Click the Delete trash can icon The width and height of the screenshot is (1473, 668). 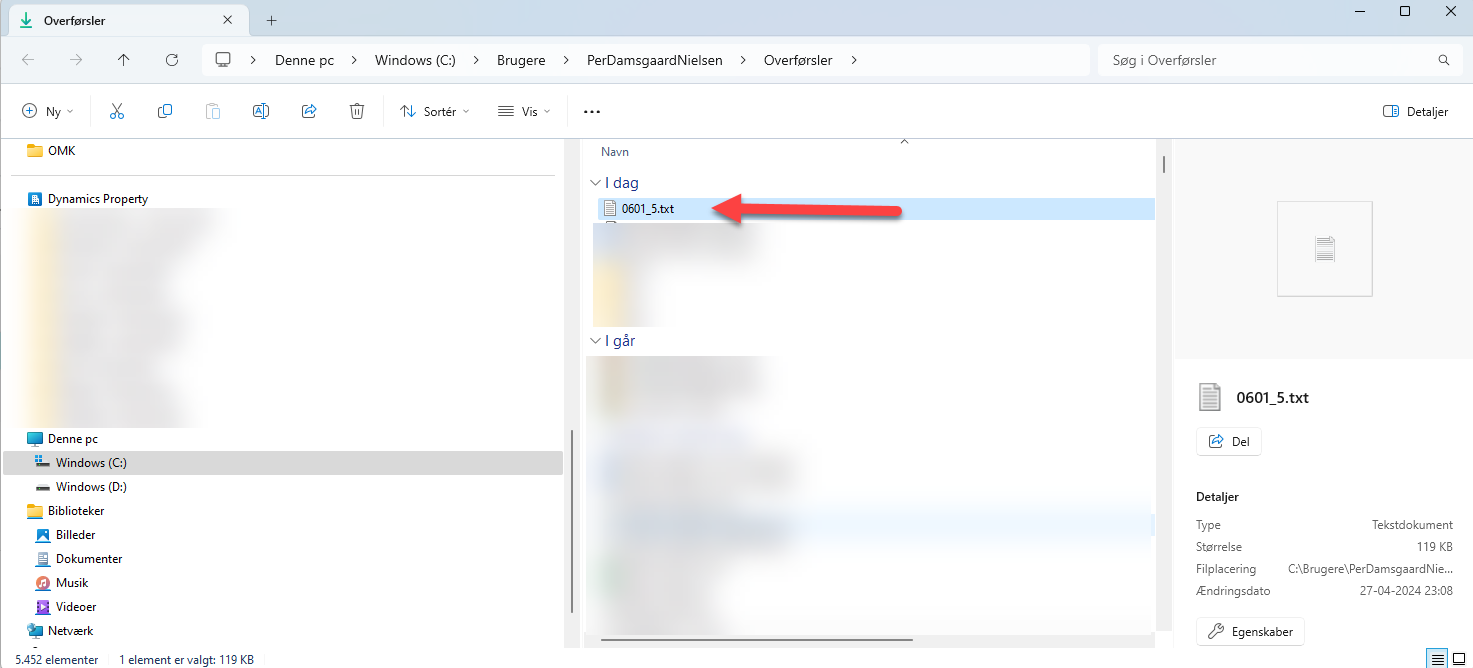click(357, 112)
